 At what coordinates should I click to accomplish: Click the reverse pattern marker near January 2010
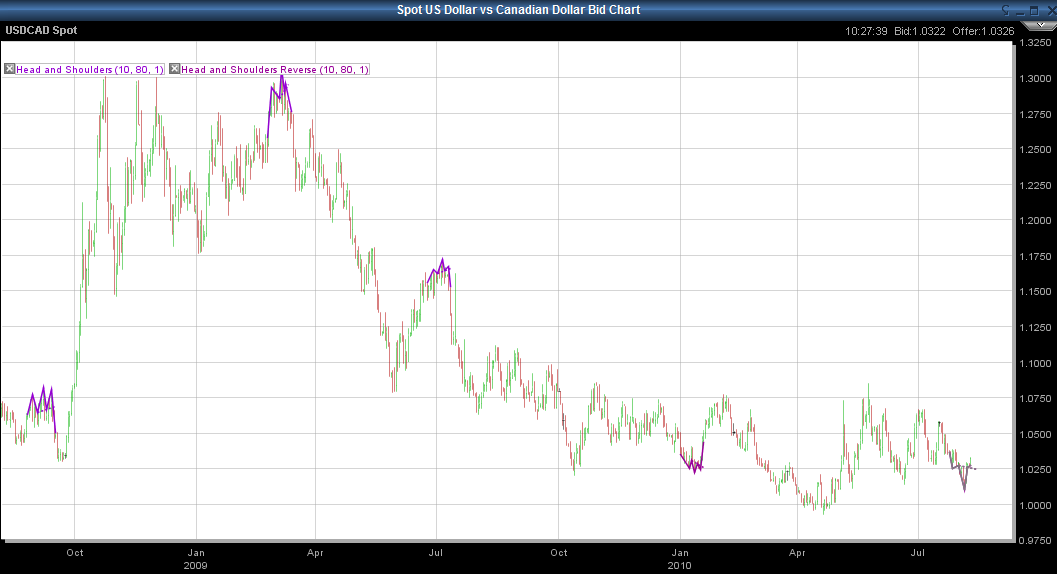tap(692, 459)
